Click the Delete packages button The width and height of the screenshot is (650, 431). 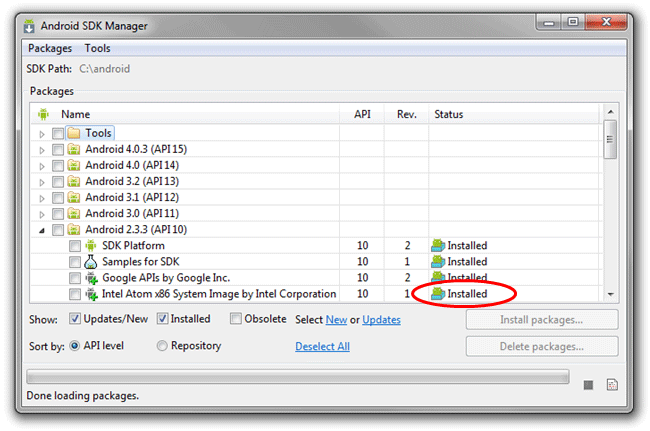pos(542,346)
